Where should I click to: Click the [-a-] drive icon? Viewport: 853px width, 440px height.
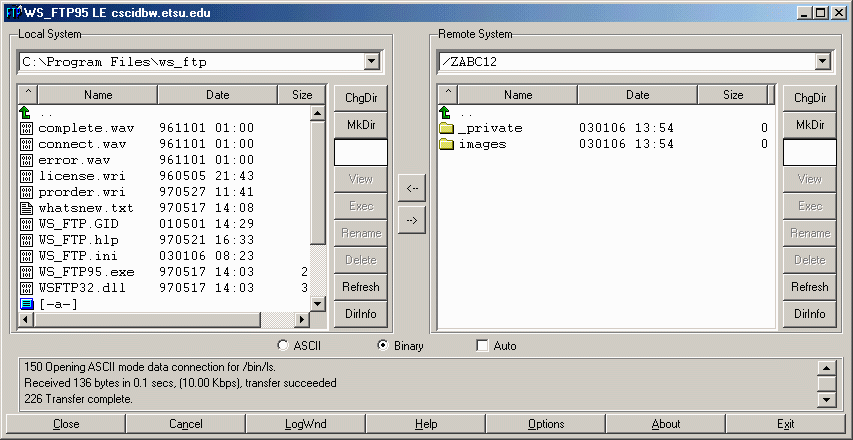click(27, 303)
